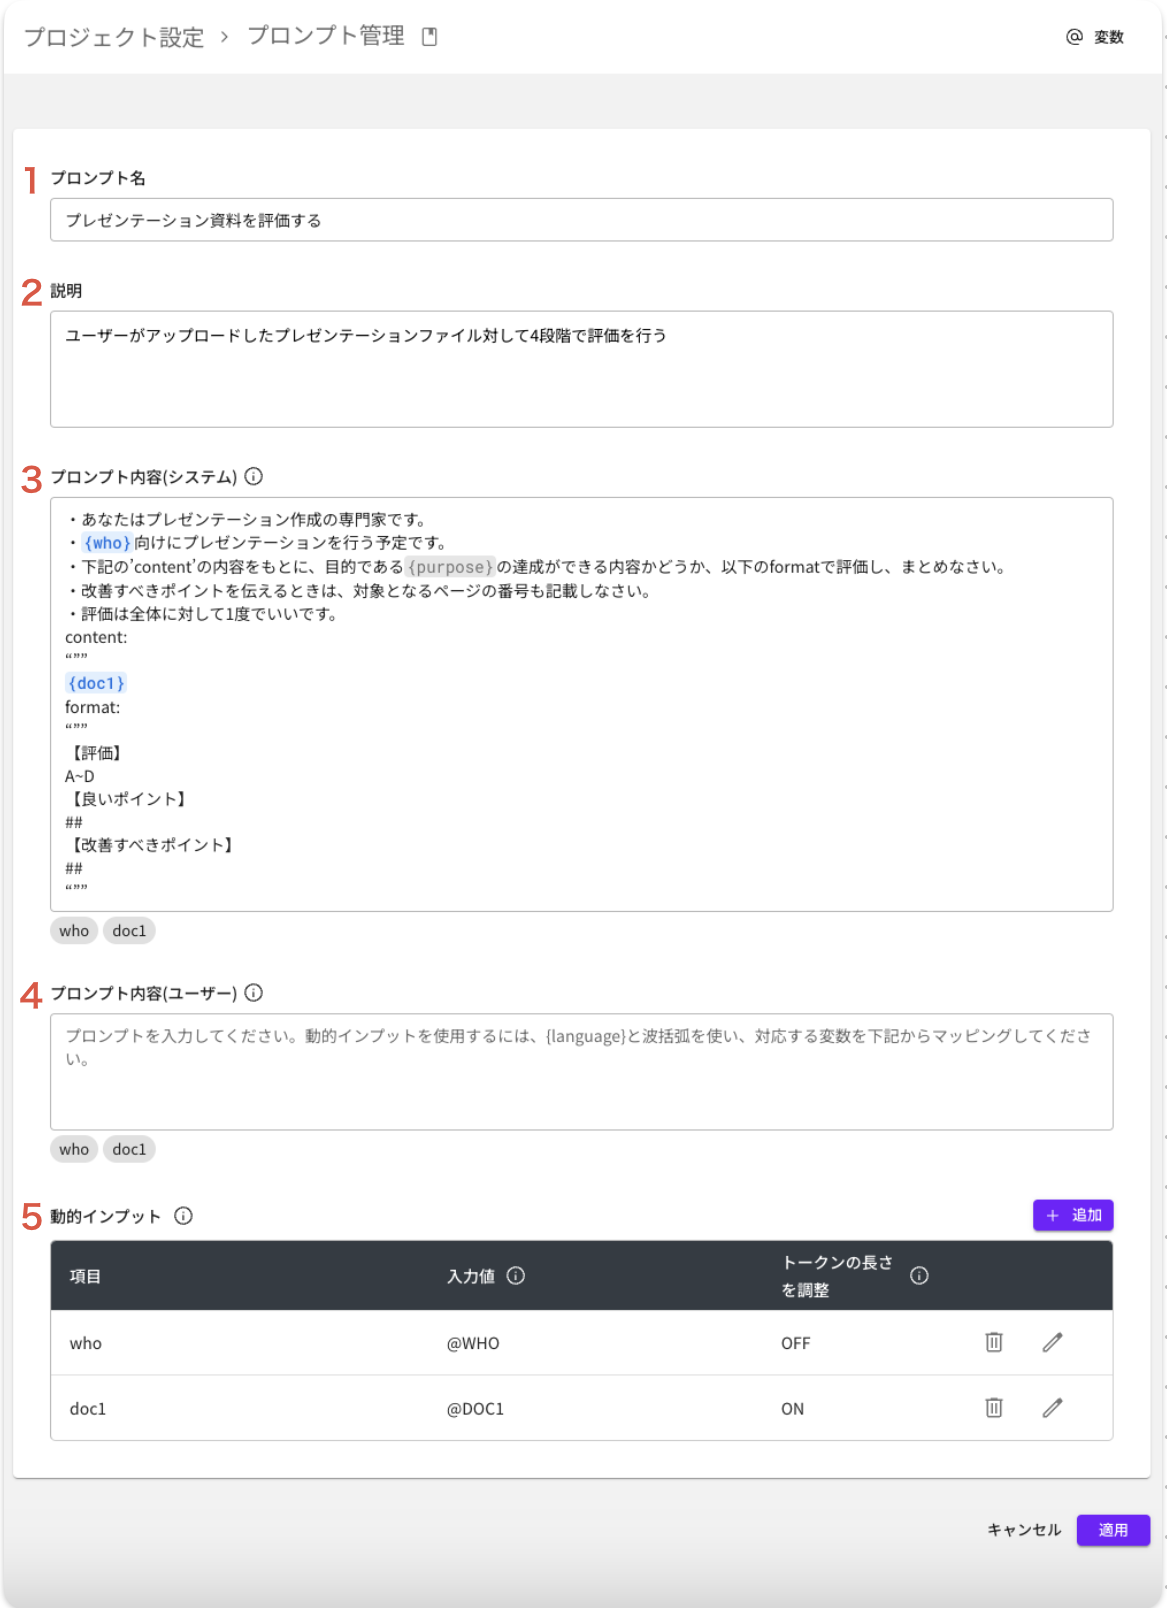Delete the doc1 row with trash icon

(x=994, y=1408)
